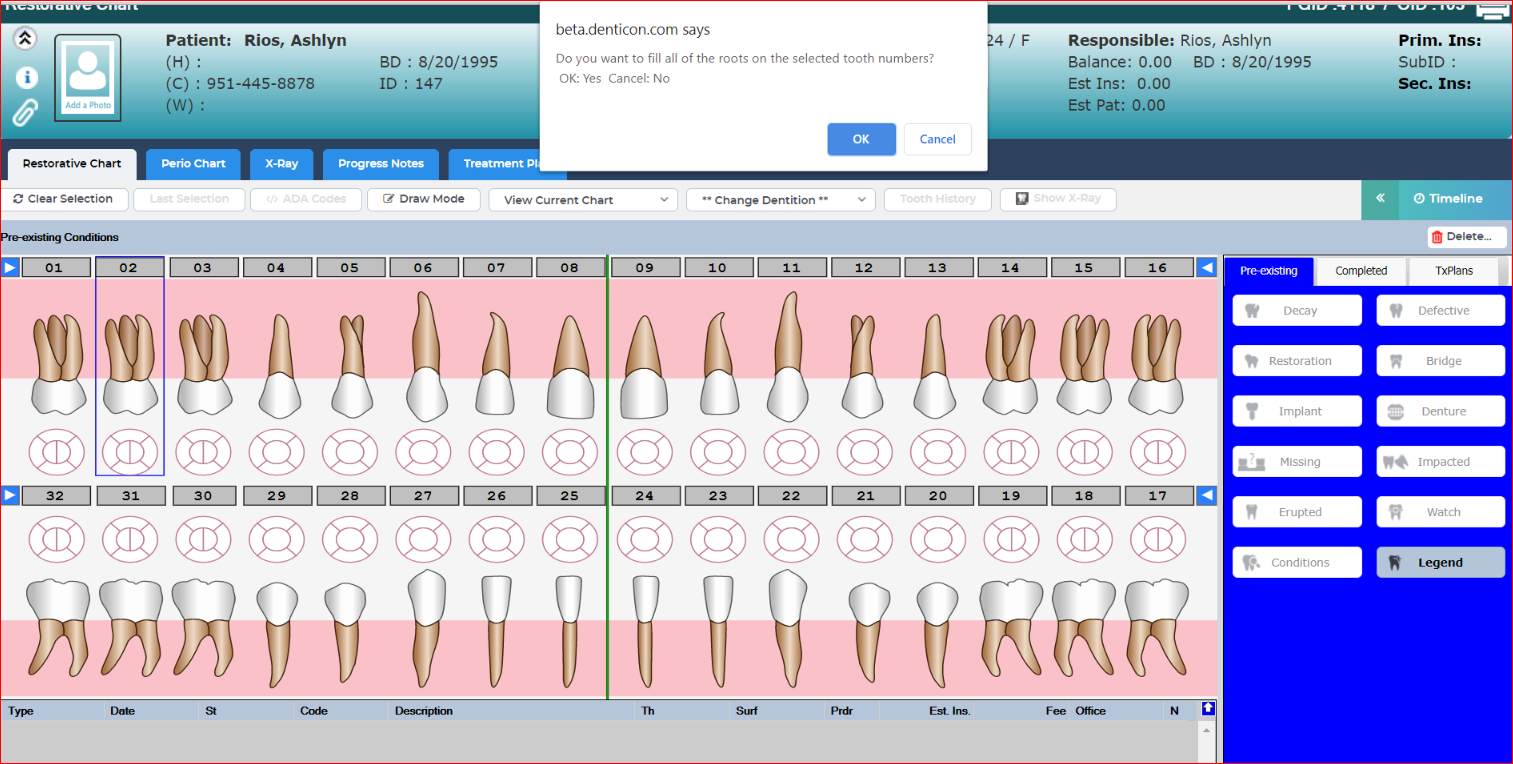This screenshot has height=764, width=1513.
Task: Open the chart Legend
Action: tap(1440, 561)
